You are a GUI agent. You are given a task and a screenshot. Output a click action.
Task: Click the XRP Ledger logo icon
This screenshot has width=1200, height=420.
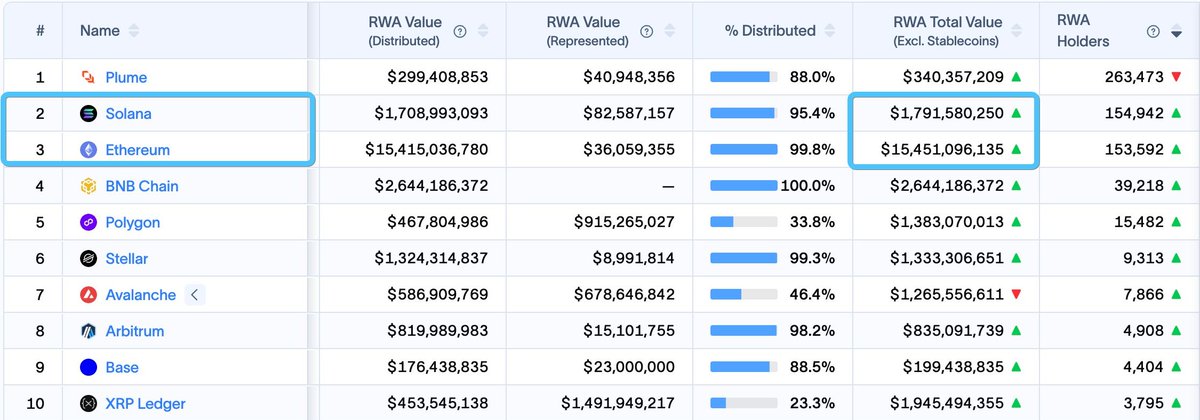[x=88, y=404]
